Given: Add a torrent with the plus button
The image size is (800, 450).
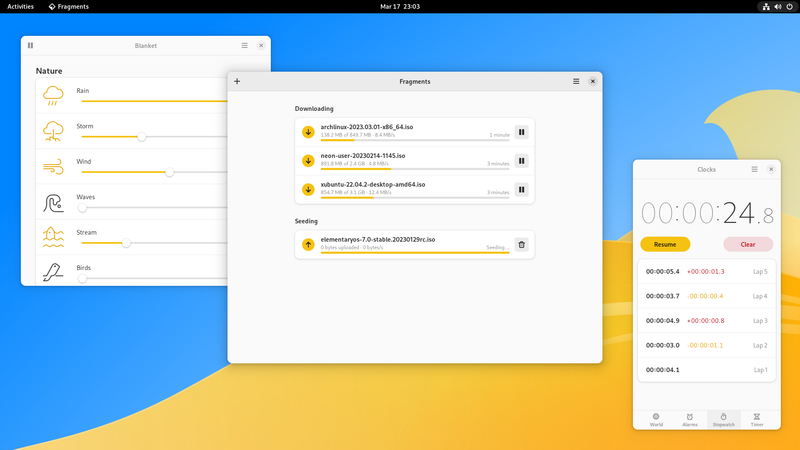Looking at the screenshot, I should [x=237, y=81].
